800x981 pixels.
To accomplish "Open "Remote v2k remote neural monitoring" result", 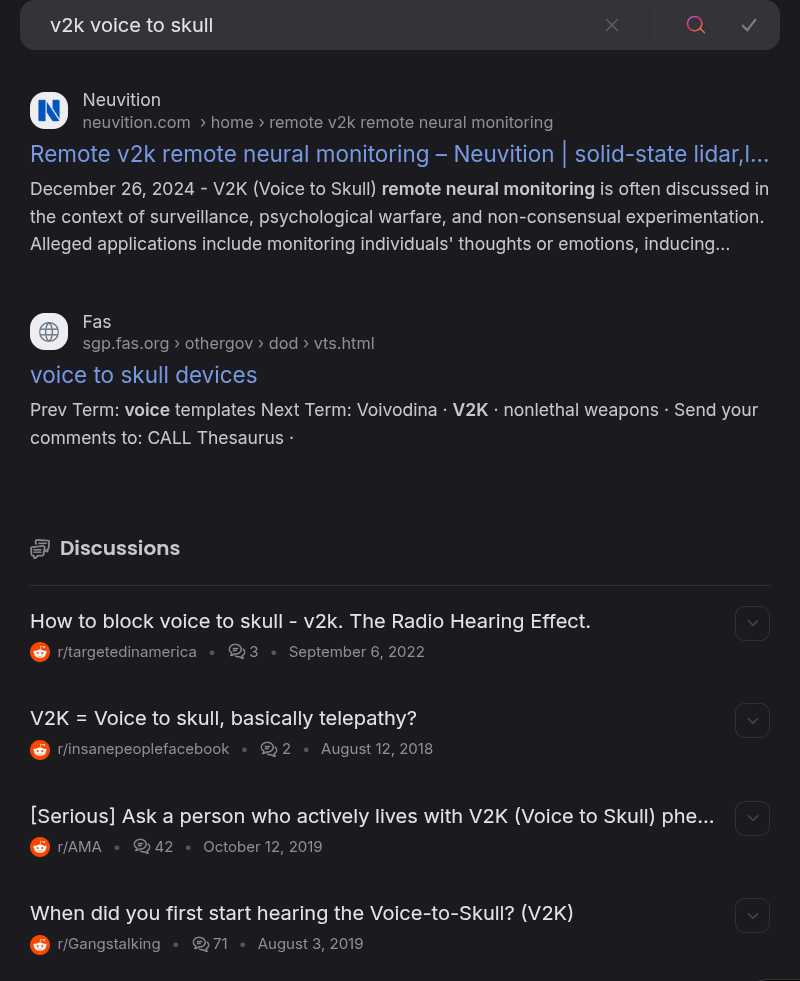I will tap(399, 154).
